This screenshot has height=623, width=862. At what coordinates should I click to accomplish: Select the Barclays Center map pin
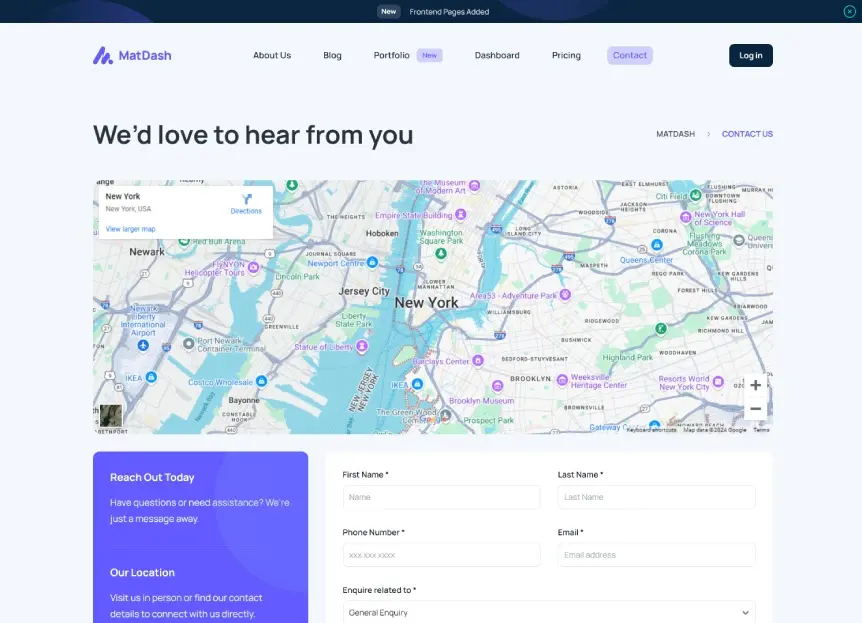point(478,361)
